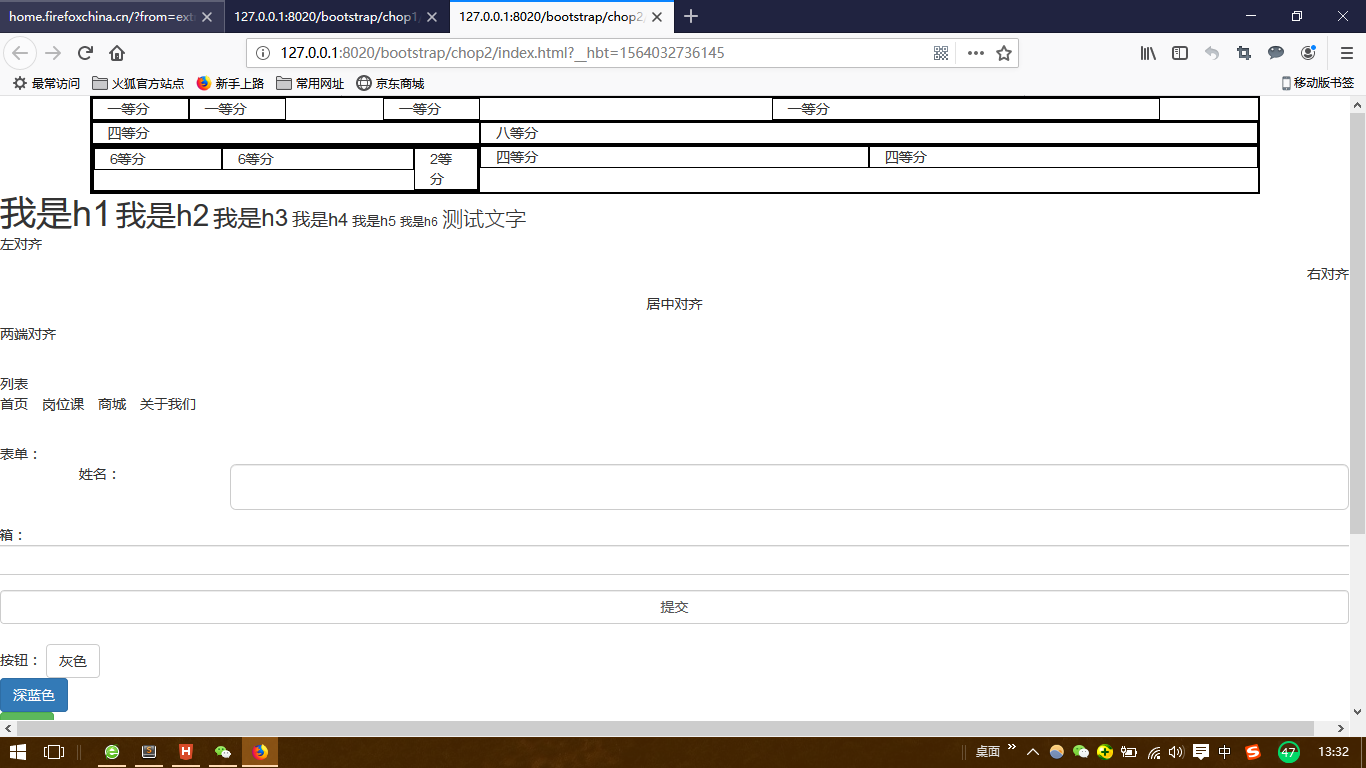Viewport: 1366px width, 768px height.
Task: Switch to the bootstrap/chop1 tab
Action: click(337, 17)
